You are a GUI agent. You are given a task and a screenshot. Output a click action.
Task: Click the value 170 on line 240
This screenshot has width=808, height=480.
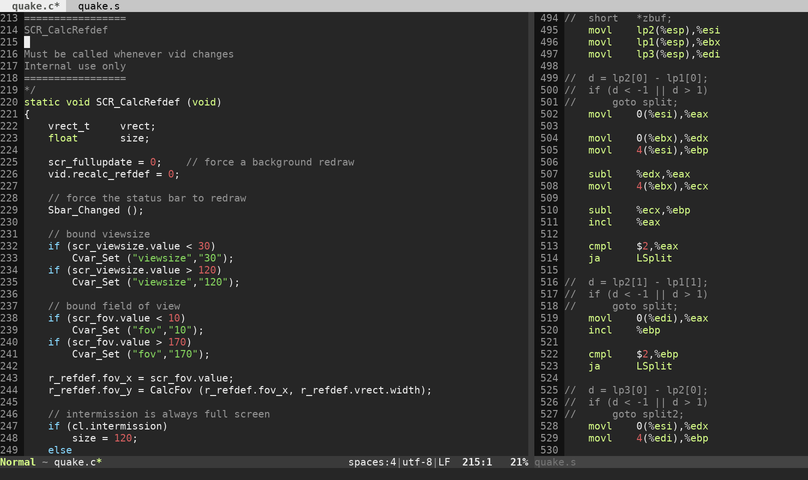click(x=177, y=342)
